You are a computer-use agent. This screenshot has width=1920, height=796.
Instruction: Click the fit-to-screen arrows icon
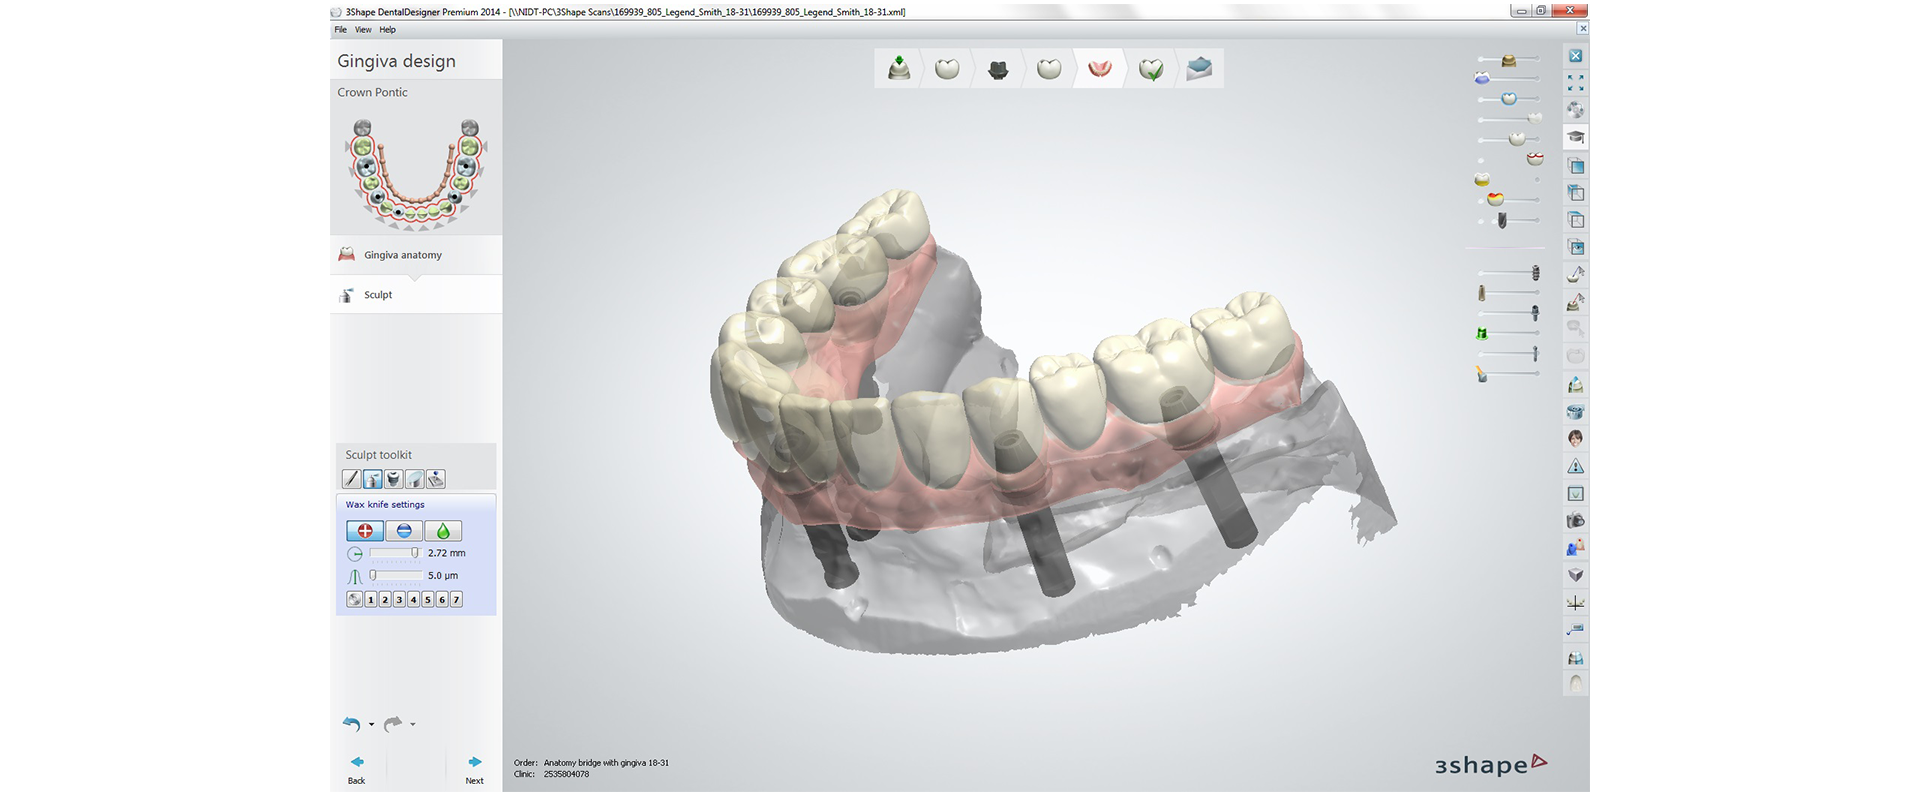pos(1575,83)
